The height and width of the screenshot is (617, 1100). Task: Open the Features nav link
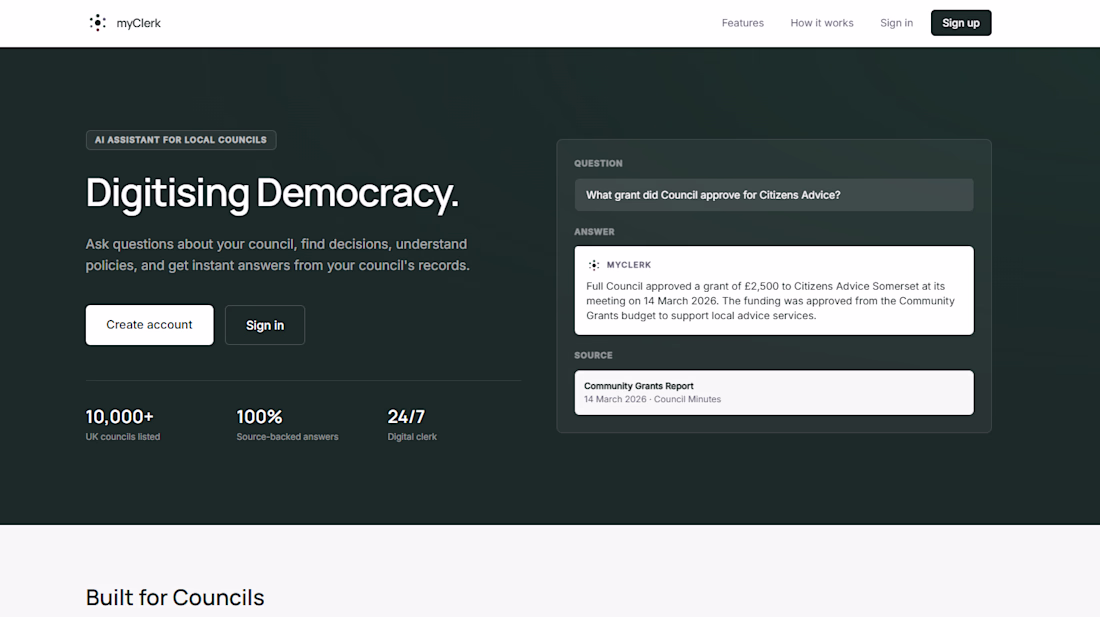tap(742, 23)
